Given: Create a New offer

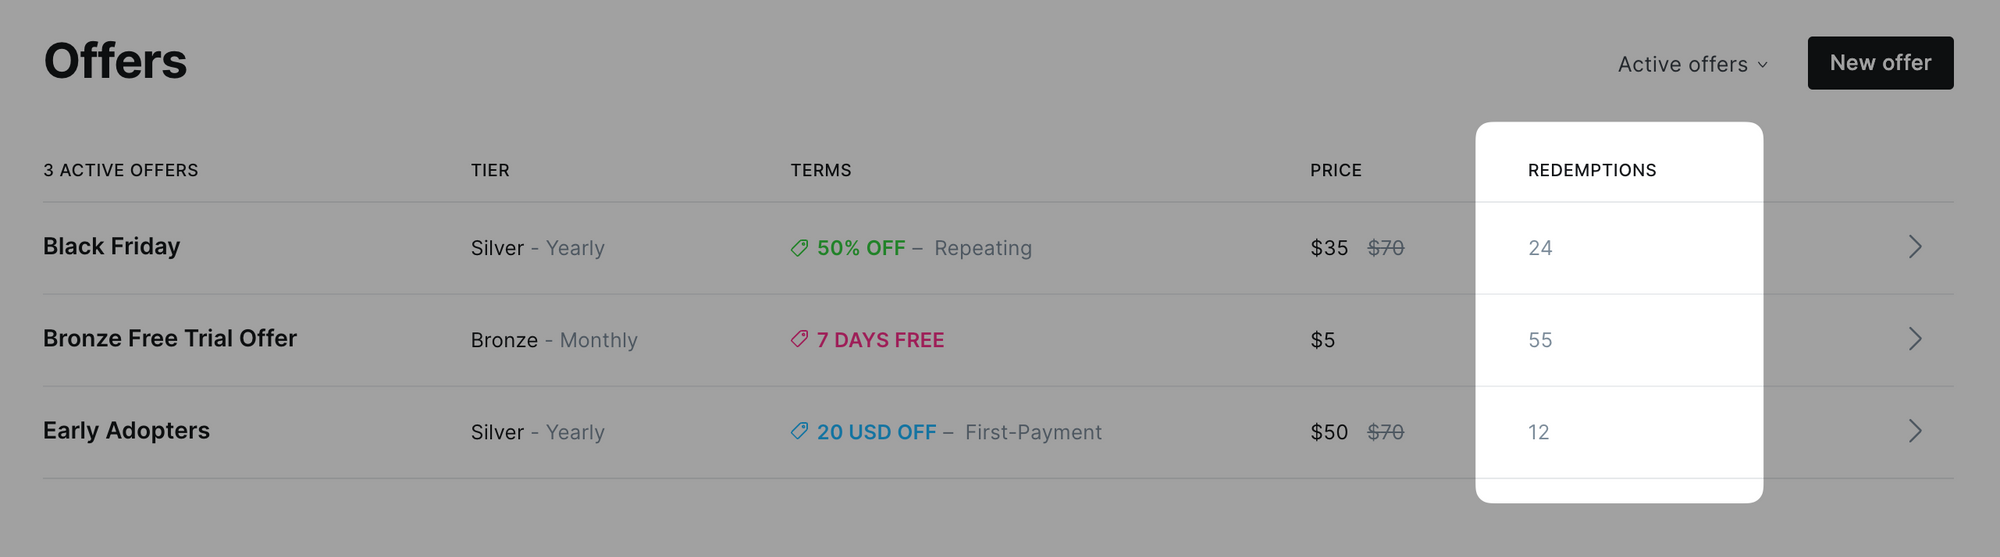Looking at the screenshot, I should (1880, 63).
